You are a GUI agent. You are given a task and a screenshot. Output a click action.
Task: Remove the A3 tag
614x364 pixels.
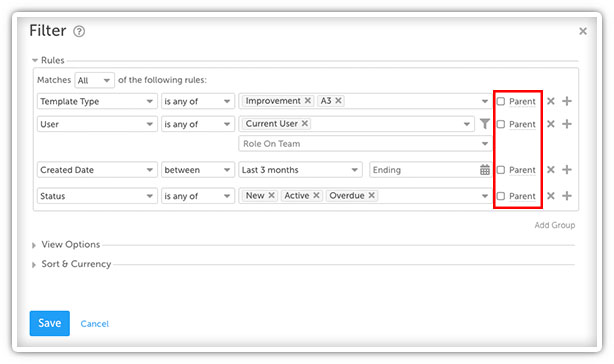[x=338, y=101]
